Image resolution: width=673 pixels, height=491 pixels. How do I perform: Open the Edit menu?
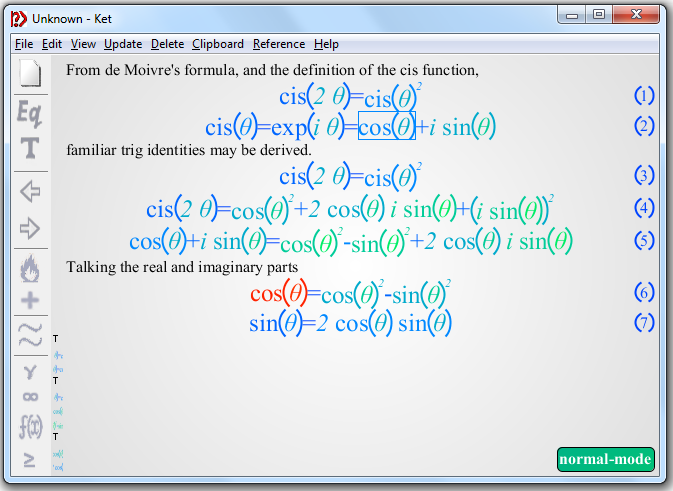[52, 44]
